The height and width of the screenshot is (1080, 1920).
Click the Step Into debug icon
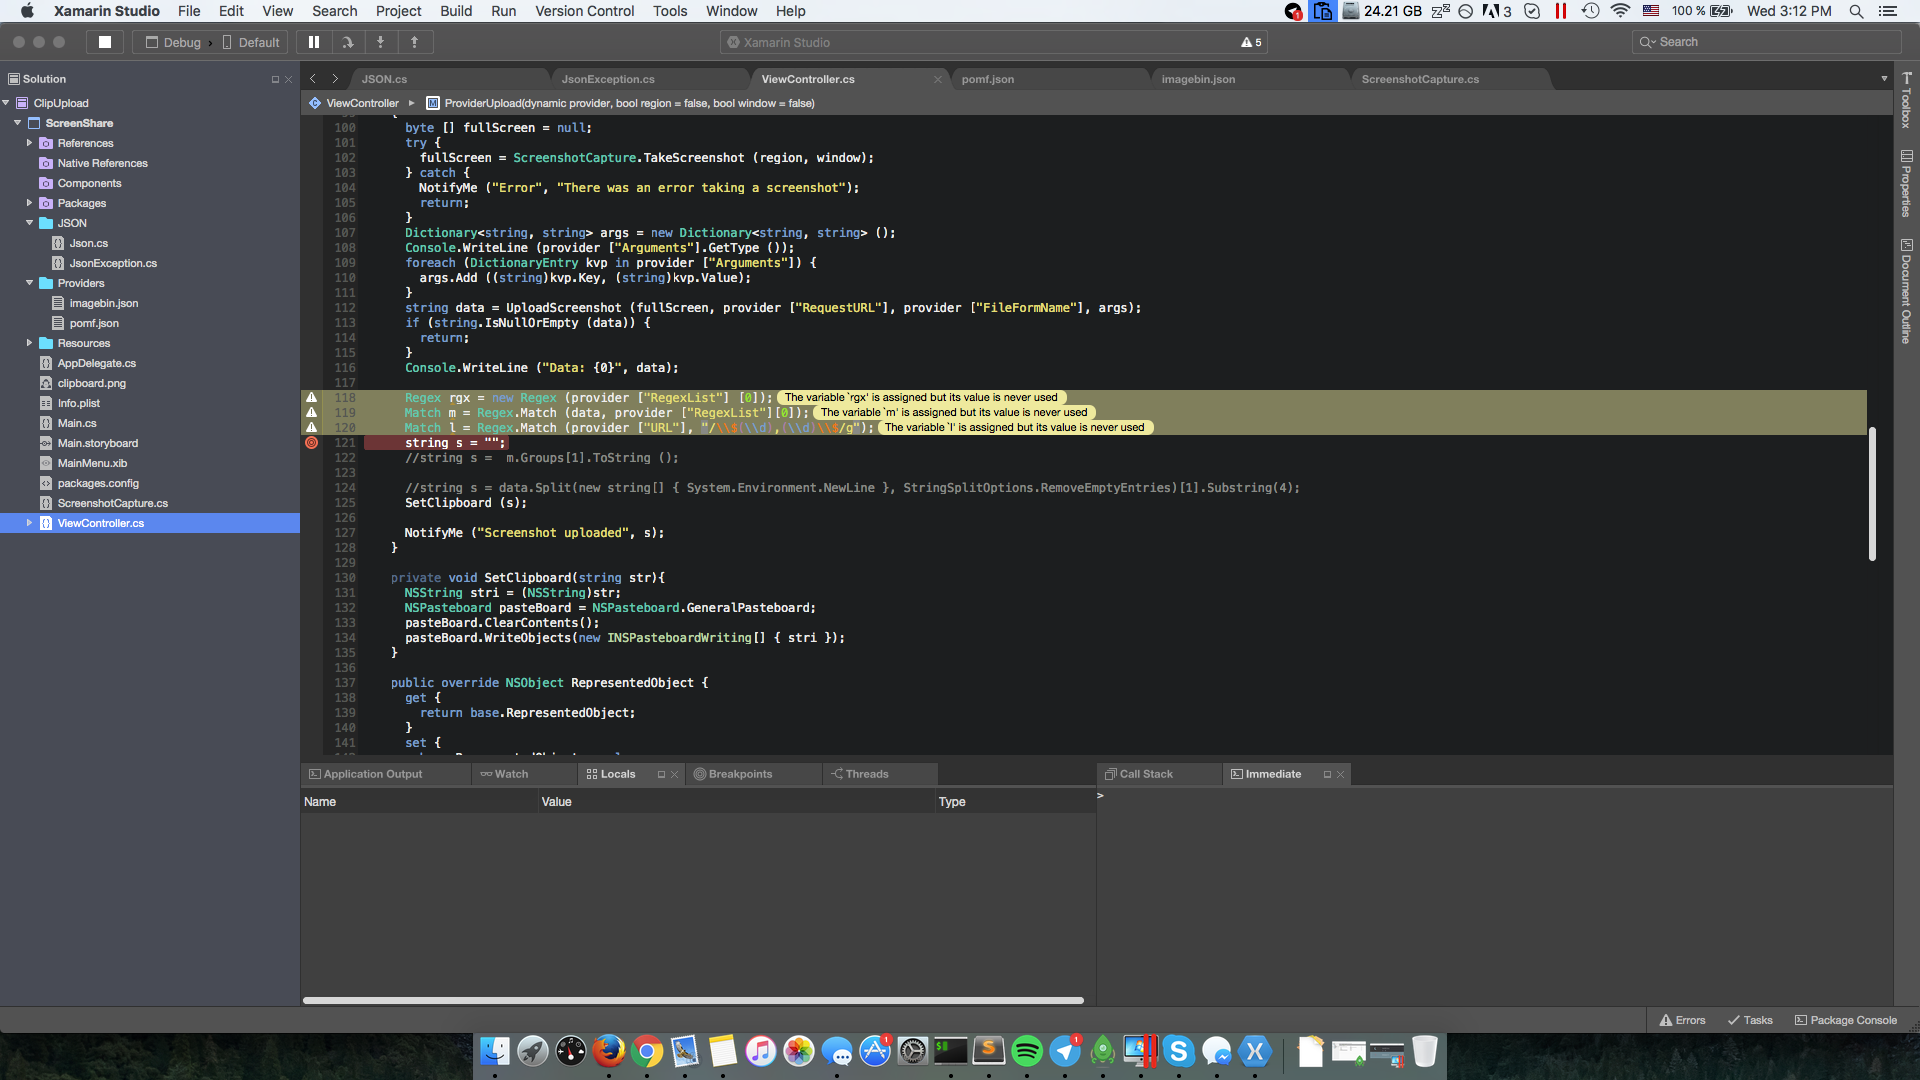click(380, 42)
